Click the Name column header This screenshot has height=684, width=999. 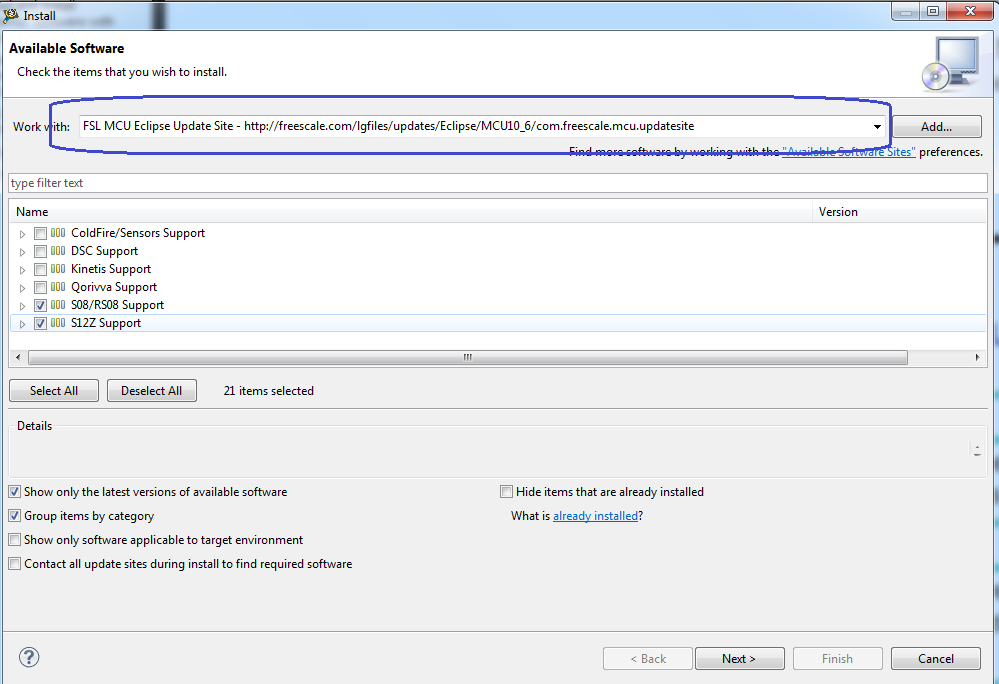(x=411, y=212)
